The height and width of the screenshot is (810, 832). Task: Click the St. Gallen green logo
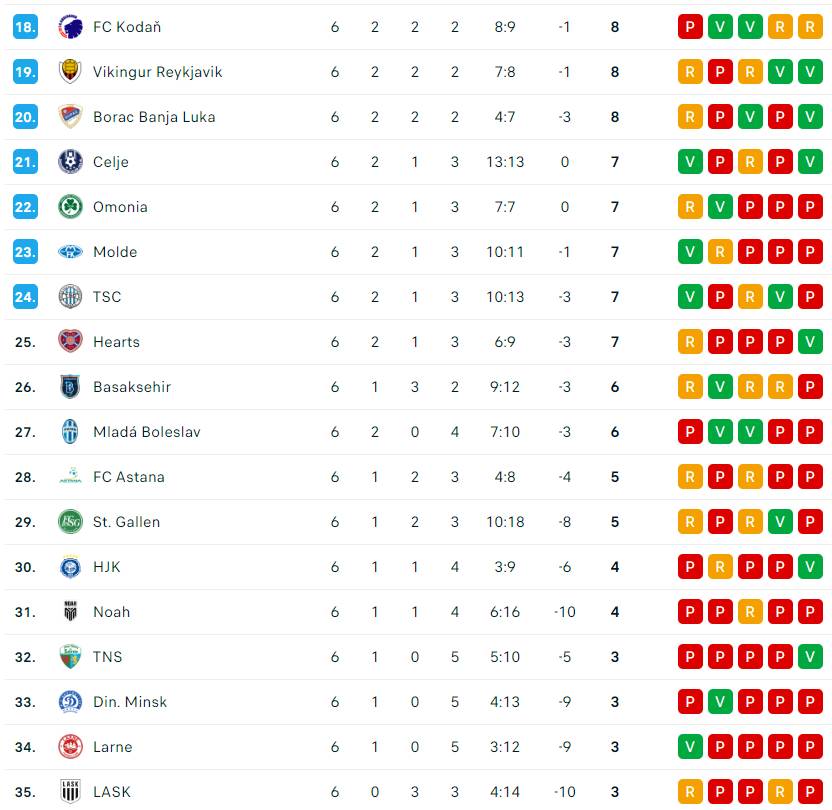point(70,522)
